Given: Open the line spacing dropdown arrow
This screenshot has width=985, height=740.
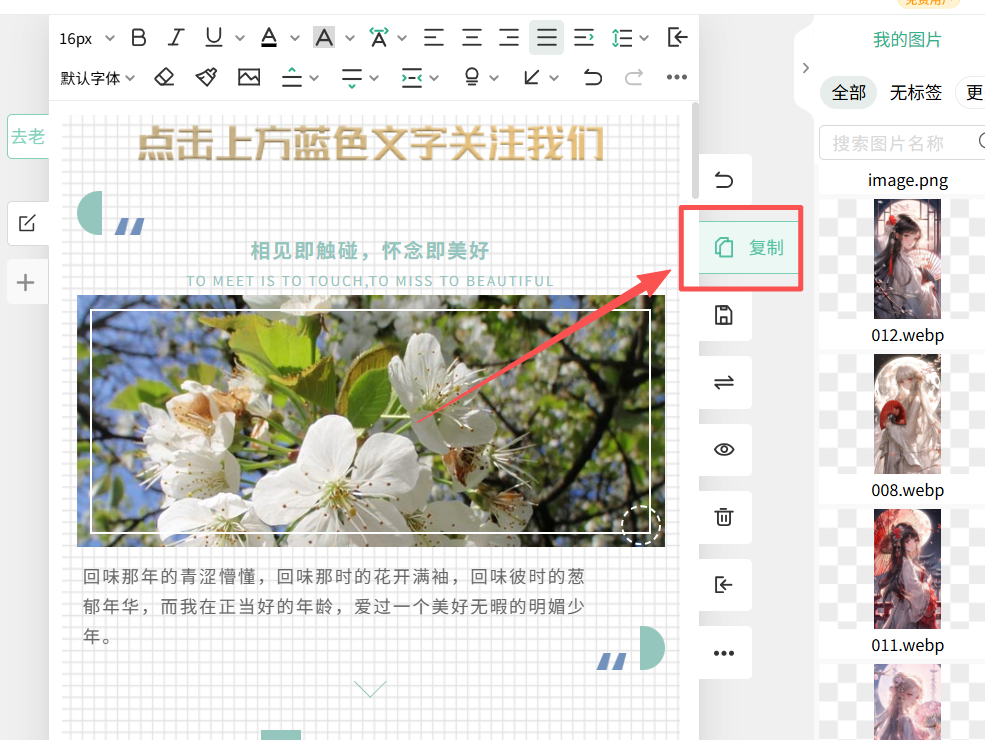Looking at the screenshot, I should click(x=644, y=39).
